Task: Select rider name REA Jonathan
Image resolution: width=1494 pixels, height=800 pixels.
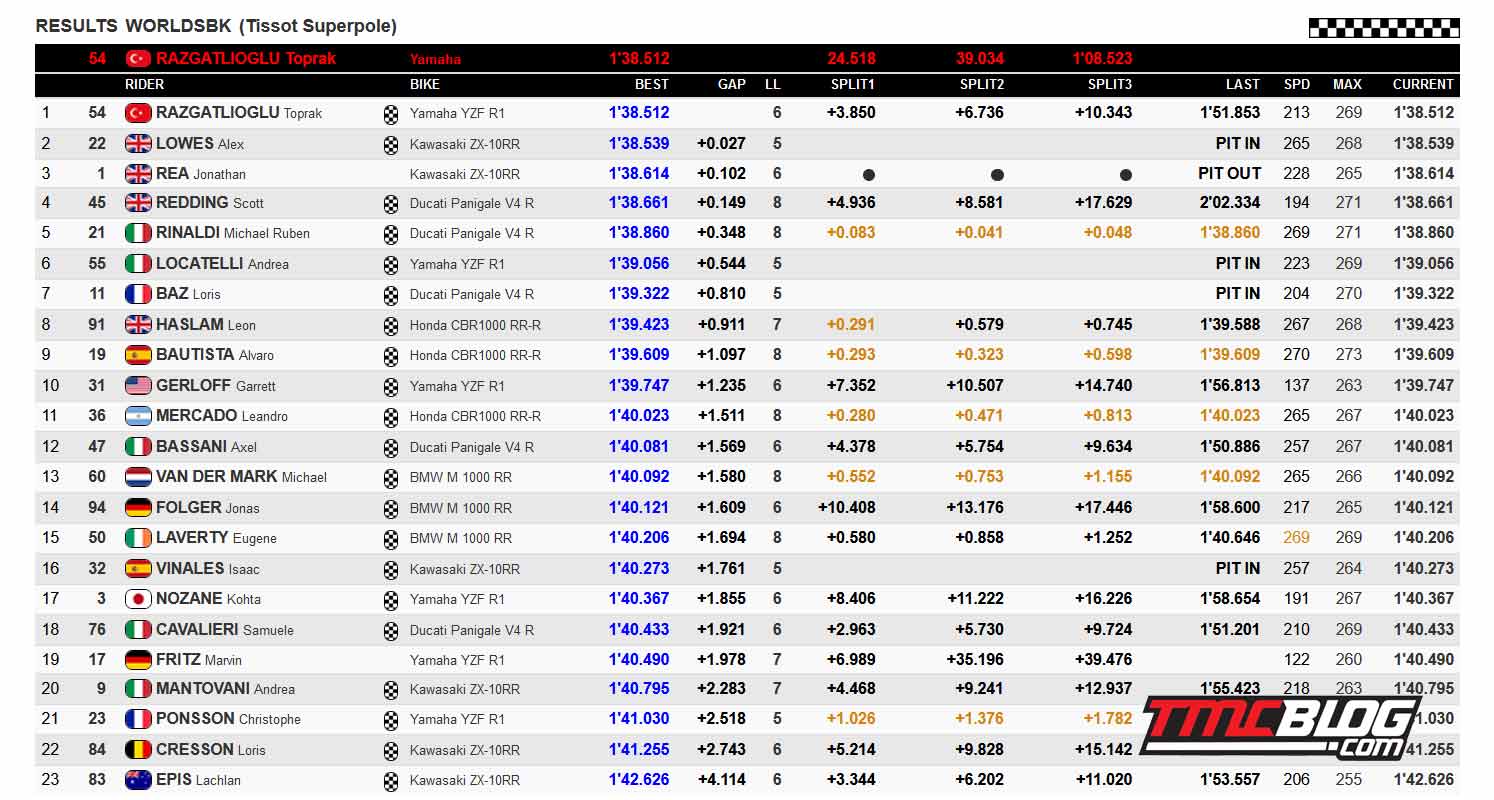Action: point(201,173)
